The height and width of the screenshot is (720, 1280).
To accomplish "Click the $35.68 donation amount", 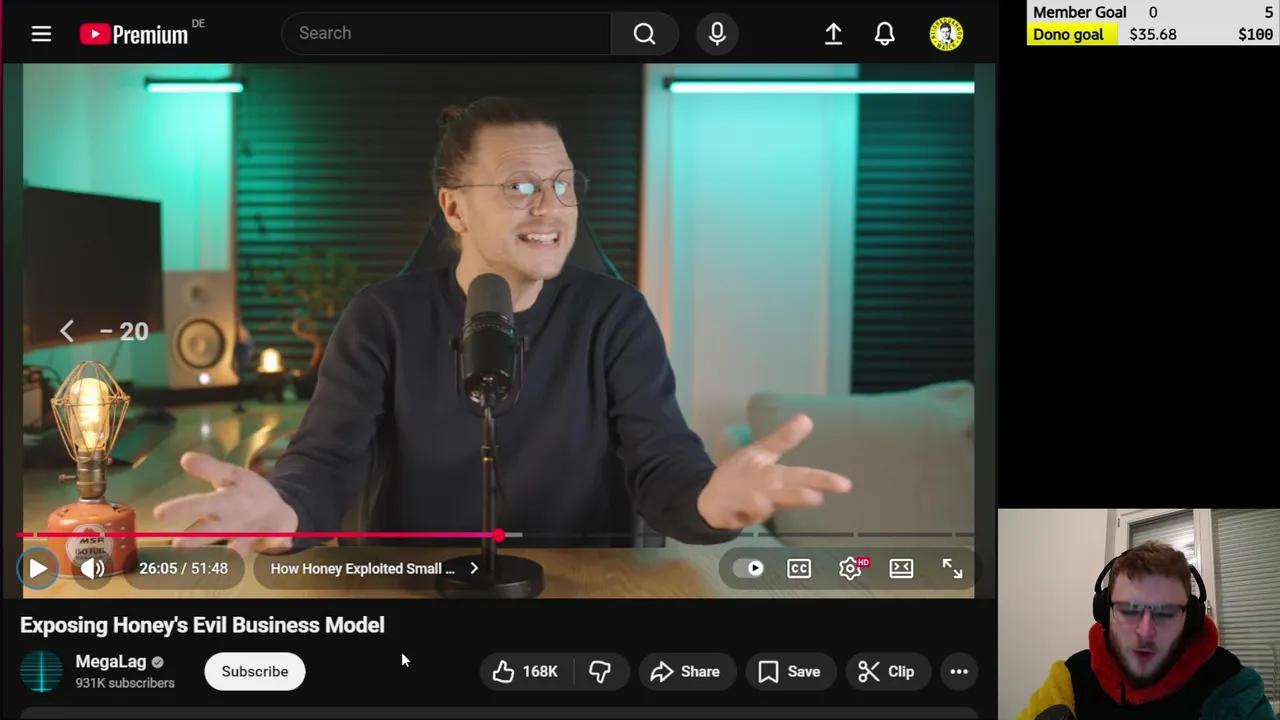I will pyautogui.click(x=1153, y=34).
